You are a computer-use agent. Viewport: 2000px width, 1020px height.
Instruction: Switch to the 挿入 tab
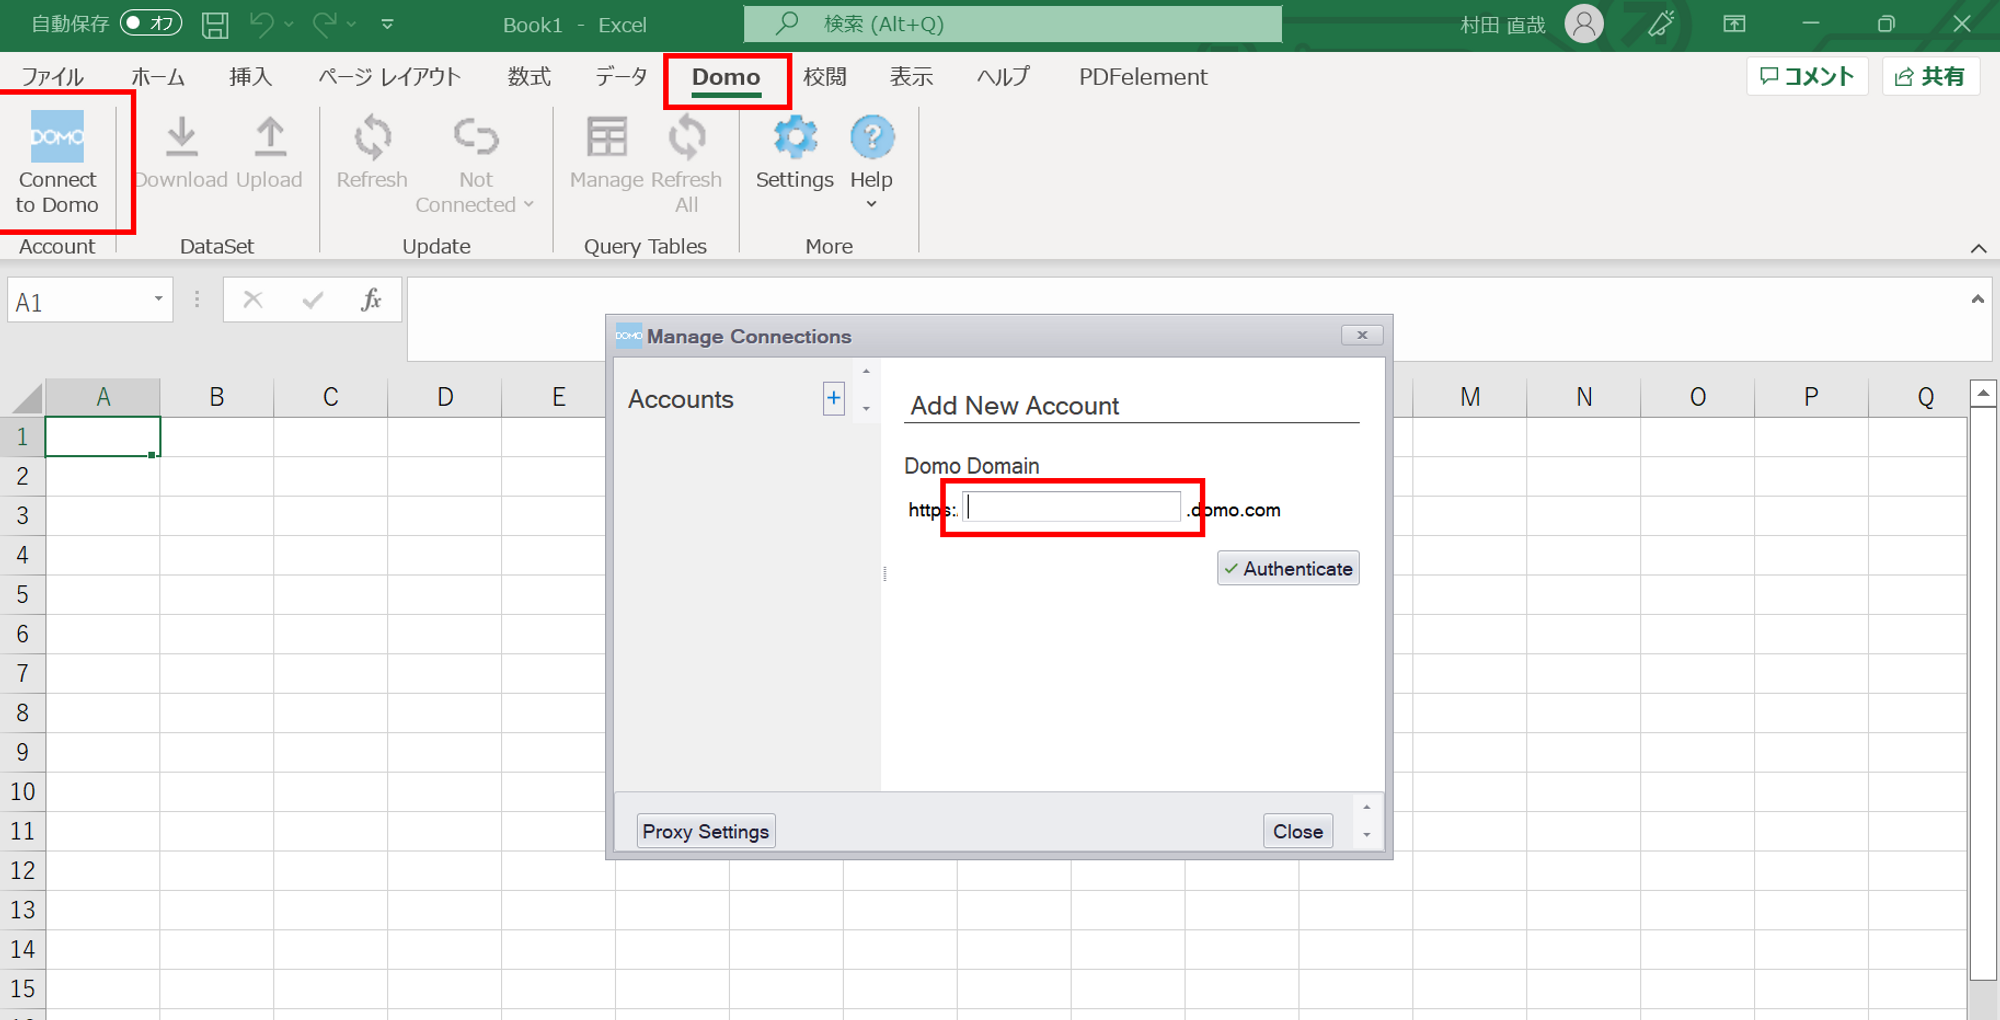point(250,77)
